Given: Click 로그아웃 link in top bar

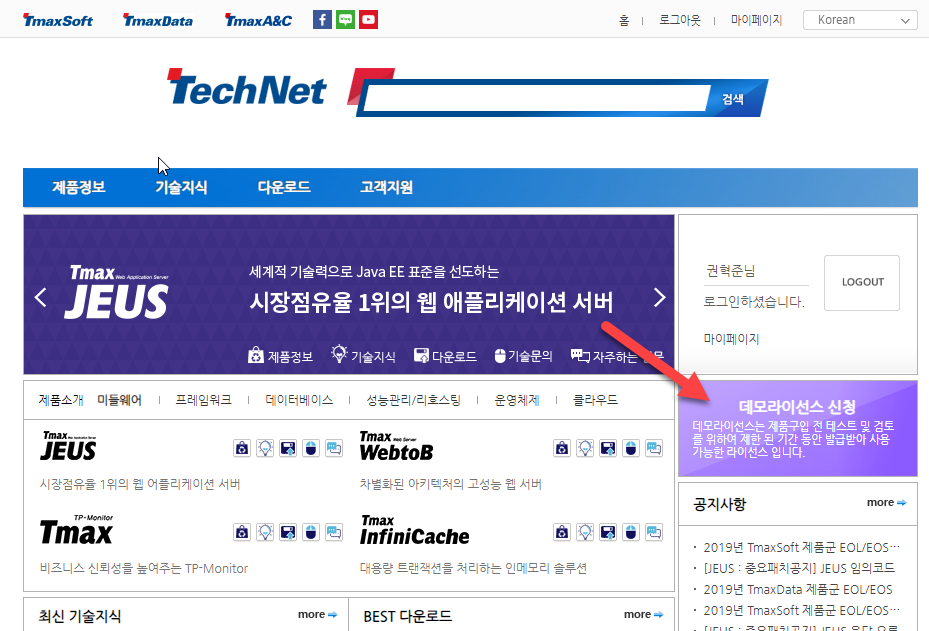Looking at the screenshot, I should tap(680, 20).
